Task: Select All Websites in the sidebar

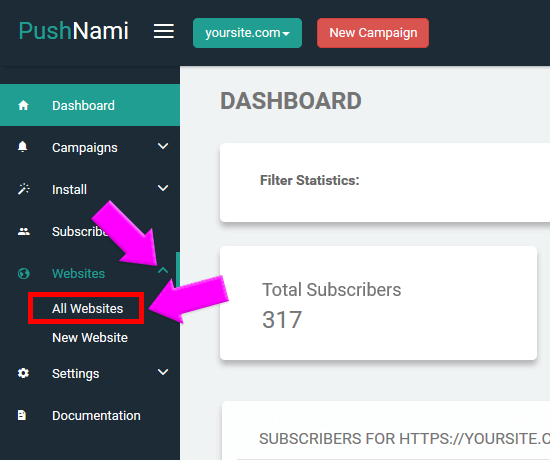Action: coord(88,308)
